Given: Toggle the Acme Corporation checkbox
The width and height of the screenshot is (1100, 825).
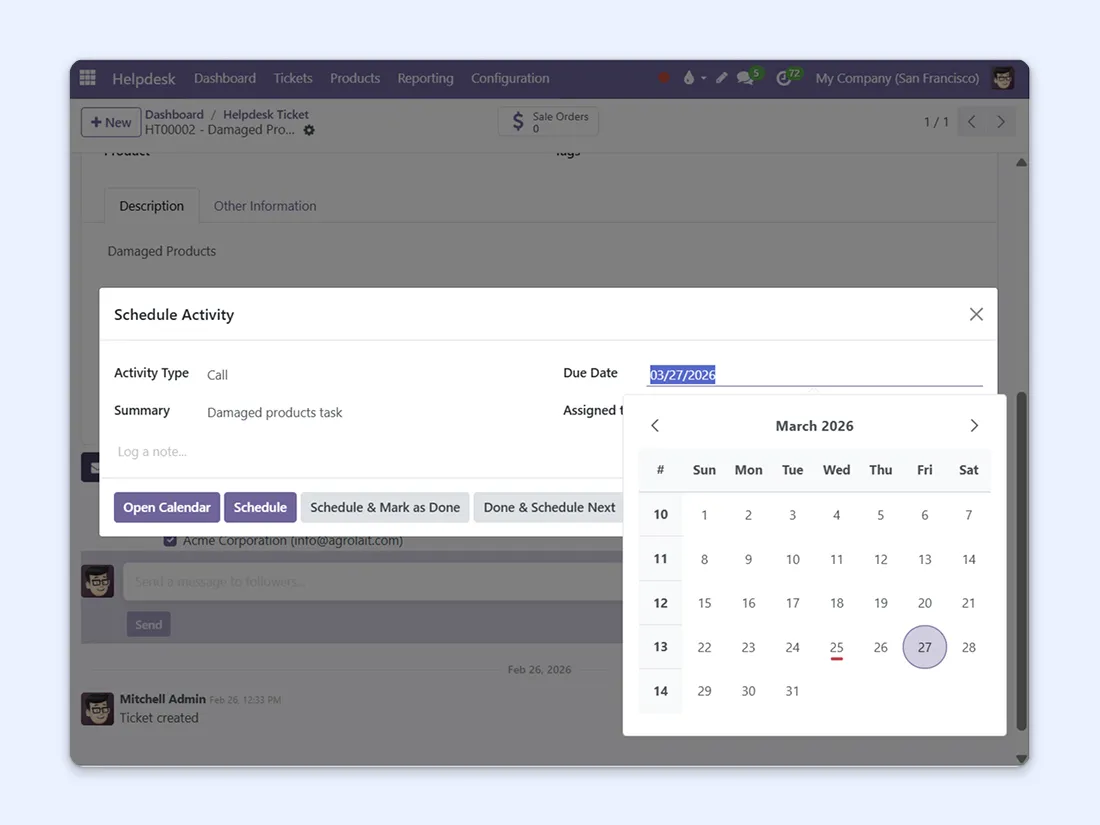Looking at the screenshot, I should tap(170, 541).
